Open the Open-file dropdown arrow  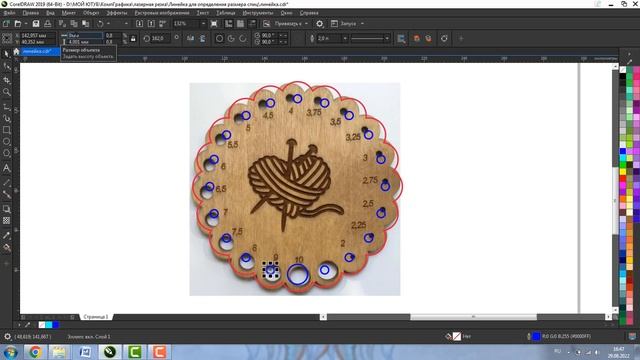click(x=25, y=24)
